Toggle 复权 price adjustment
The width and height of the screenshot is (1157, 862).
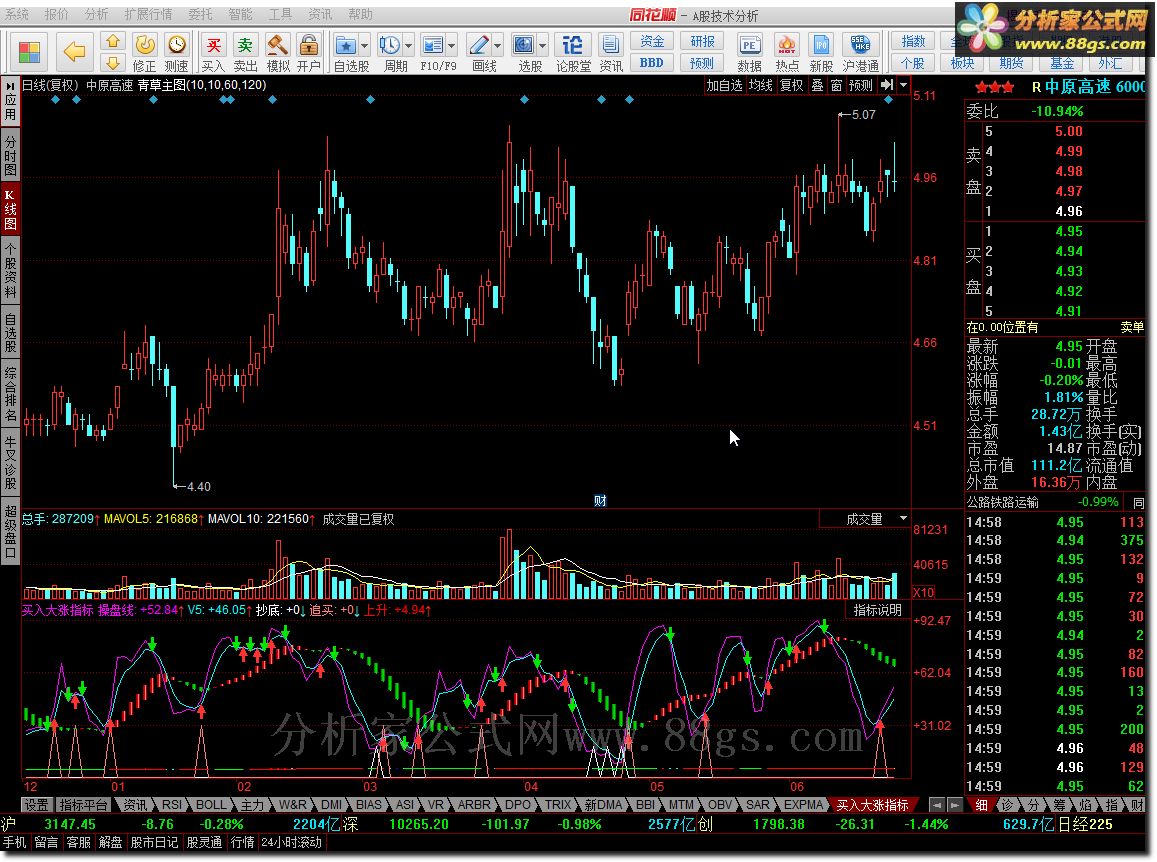point(792,86)
